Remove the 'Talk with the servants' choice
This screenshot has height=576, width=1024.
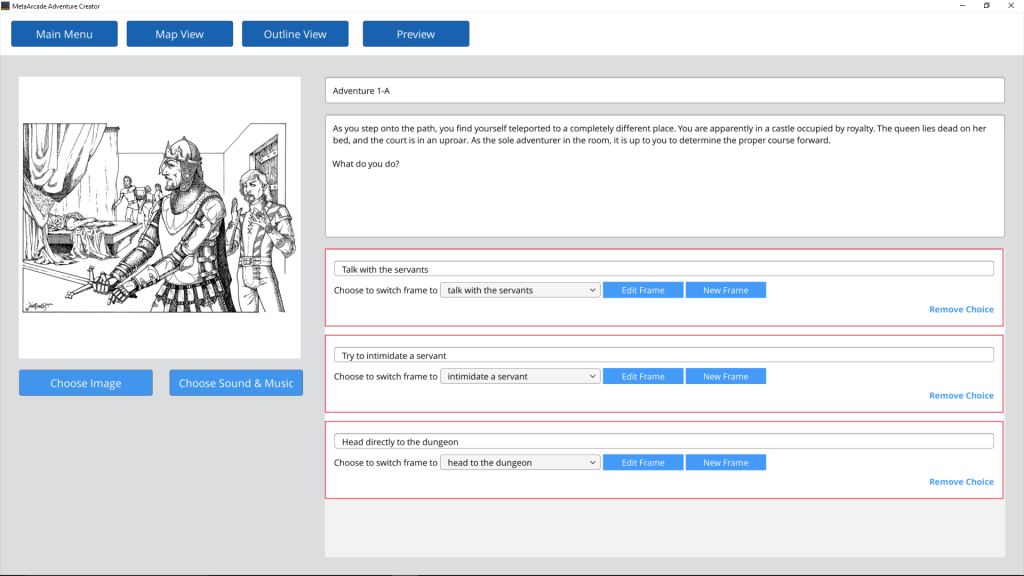[x=961, y=310]
